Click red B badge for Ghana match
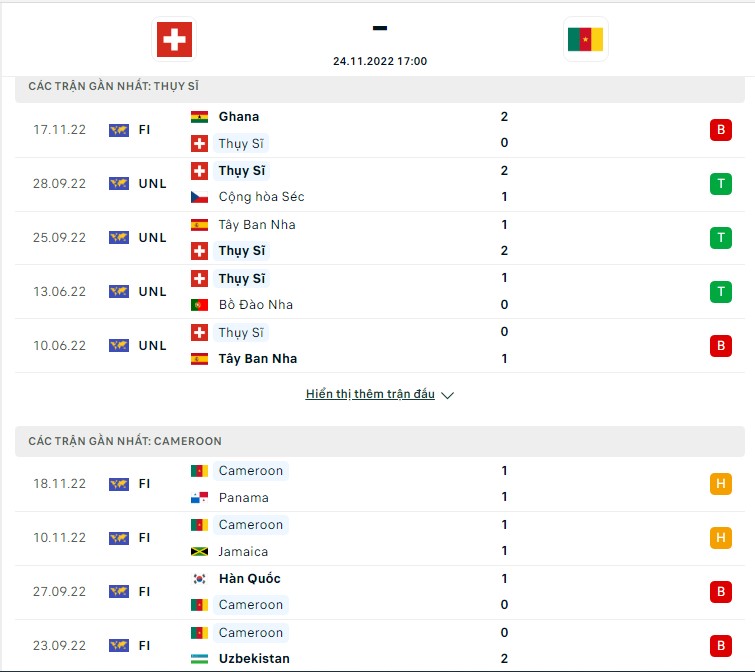755x672 pixels. 720,130
